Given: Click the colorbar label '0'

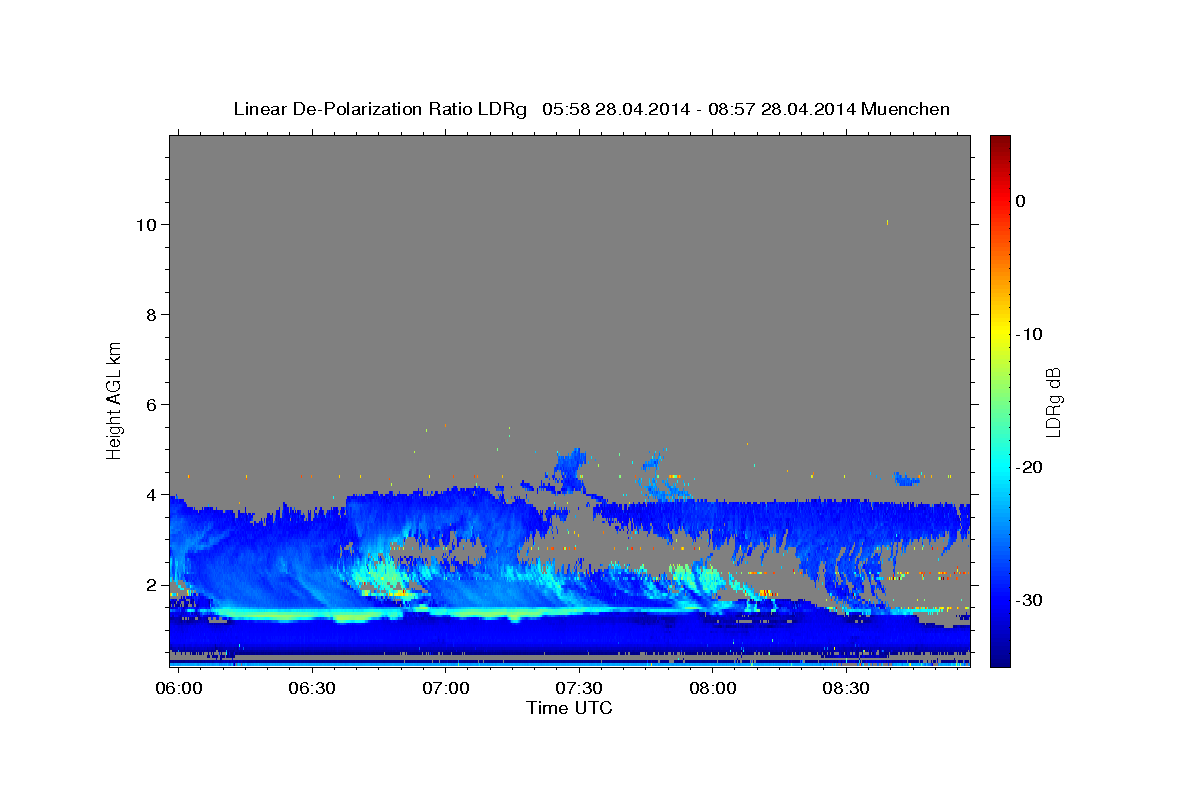Looking at the screenshot, I should (x=1021, y=201).
